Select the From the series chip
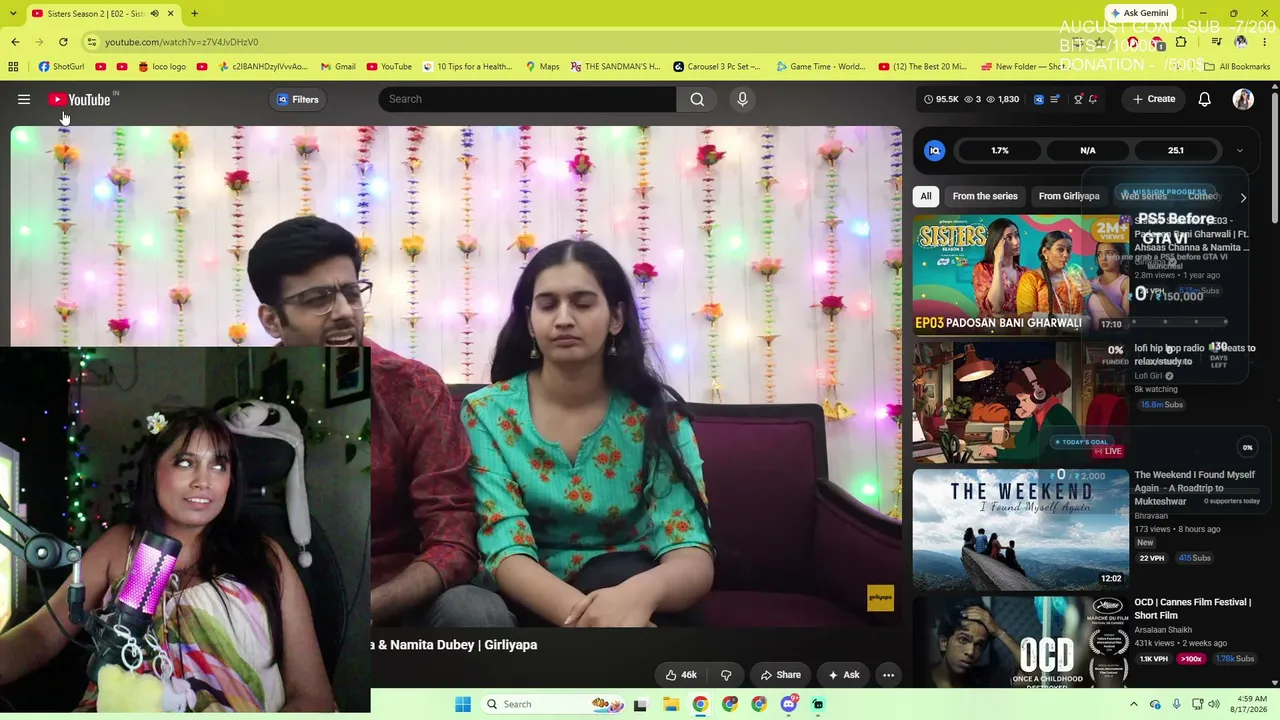 tap(985, 196)
